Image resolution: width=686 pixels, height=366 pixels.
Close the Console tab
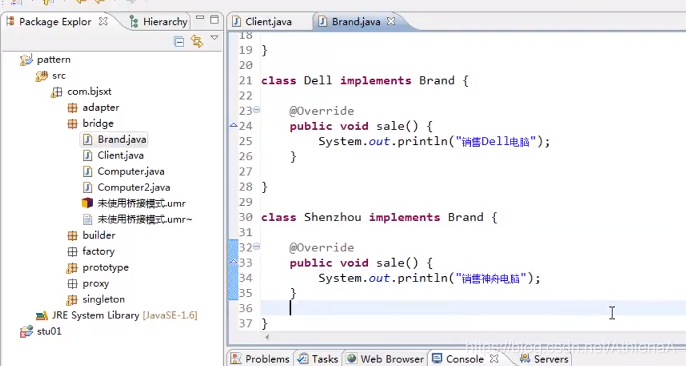click(x=494, y=359)
